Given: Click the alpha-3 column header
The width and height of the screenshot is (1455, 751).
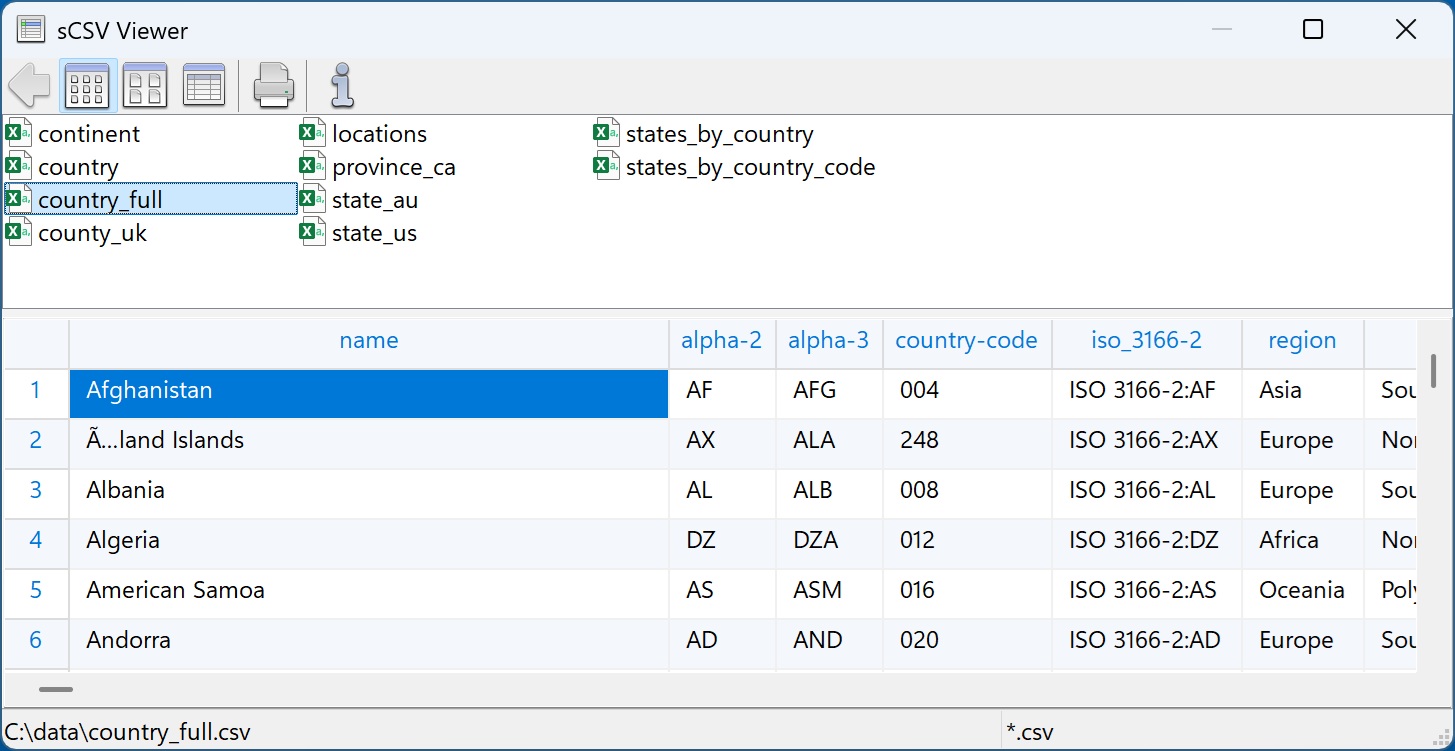Looking at the screenshot, I should coord(828,341).
